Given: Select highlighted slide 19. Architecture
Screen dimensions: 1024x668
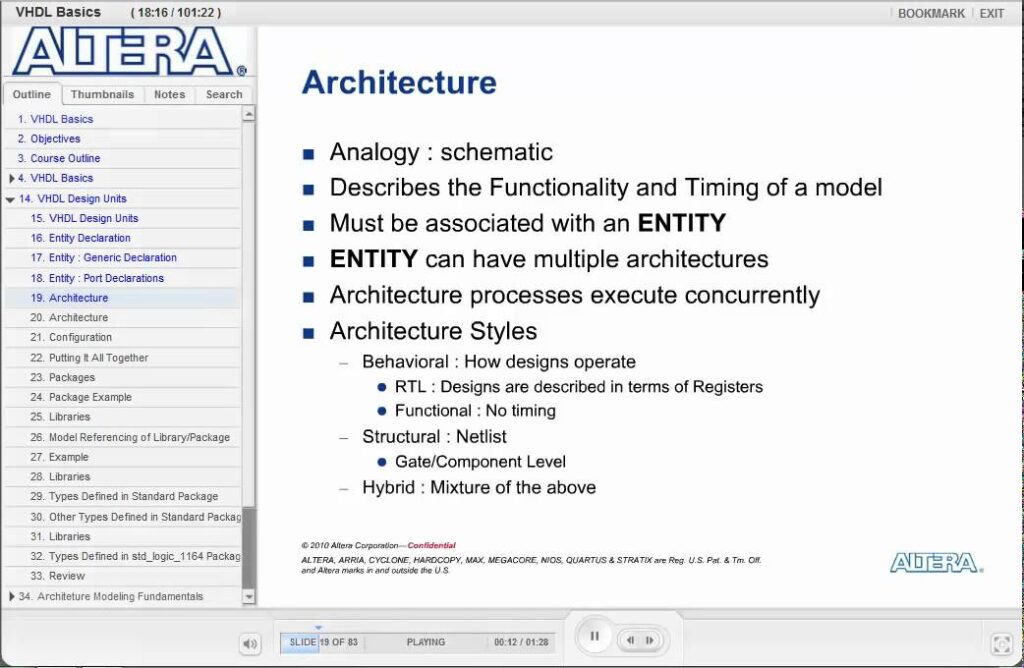Looking at the screenshot, I should [123, 298].
